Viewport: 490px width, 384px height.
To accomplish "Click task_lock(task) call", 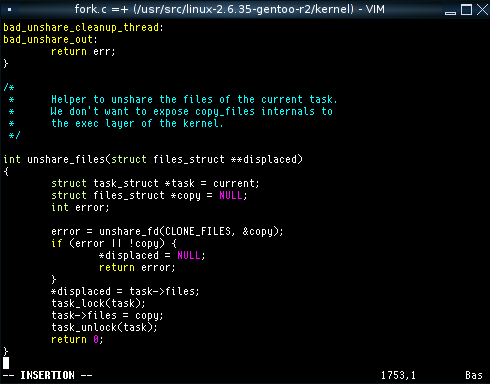I will click(x=98, y=303).
